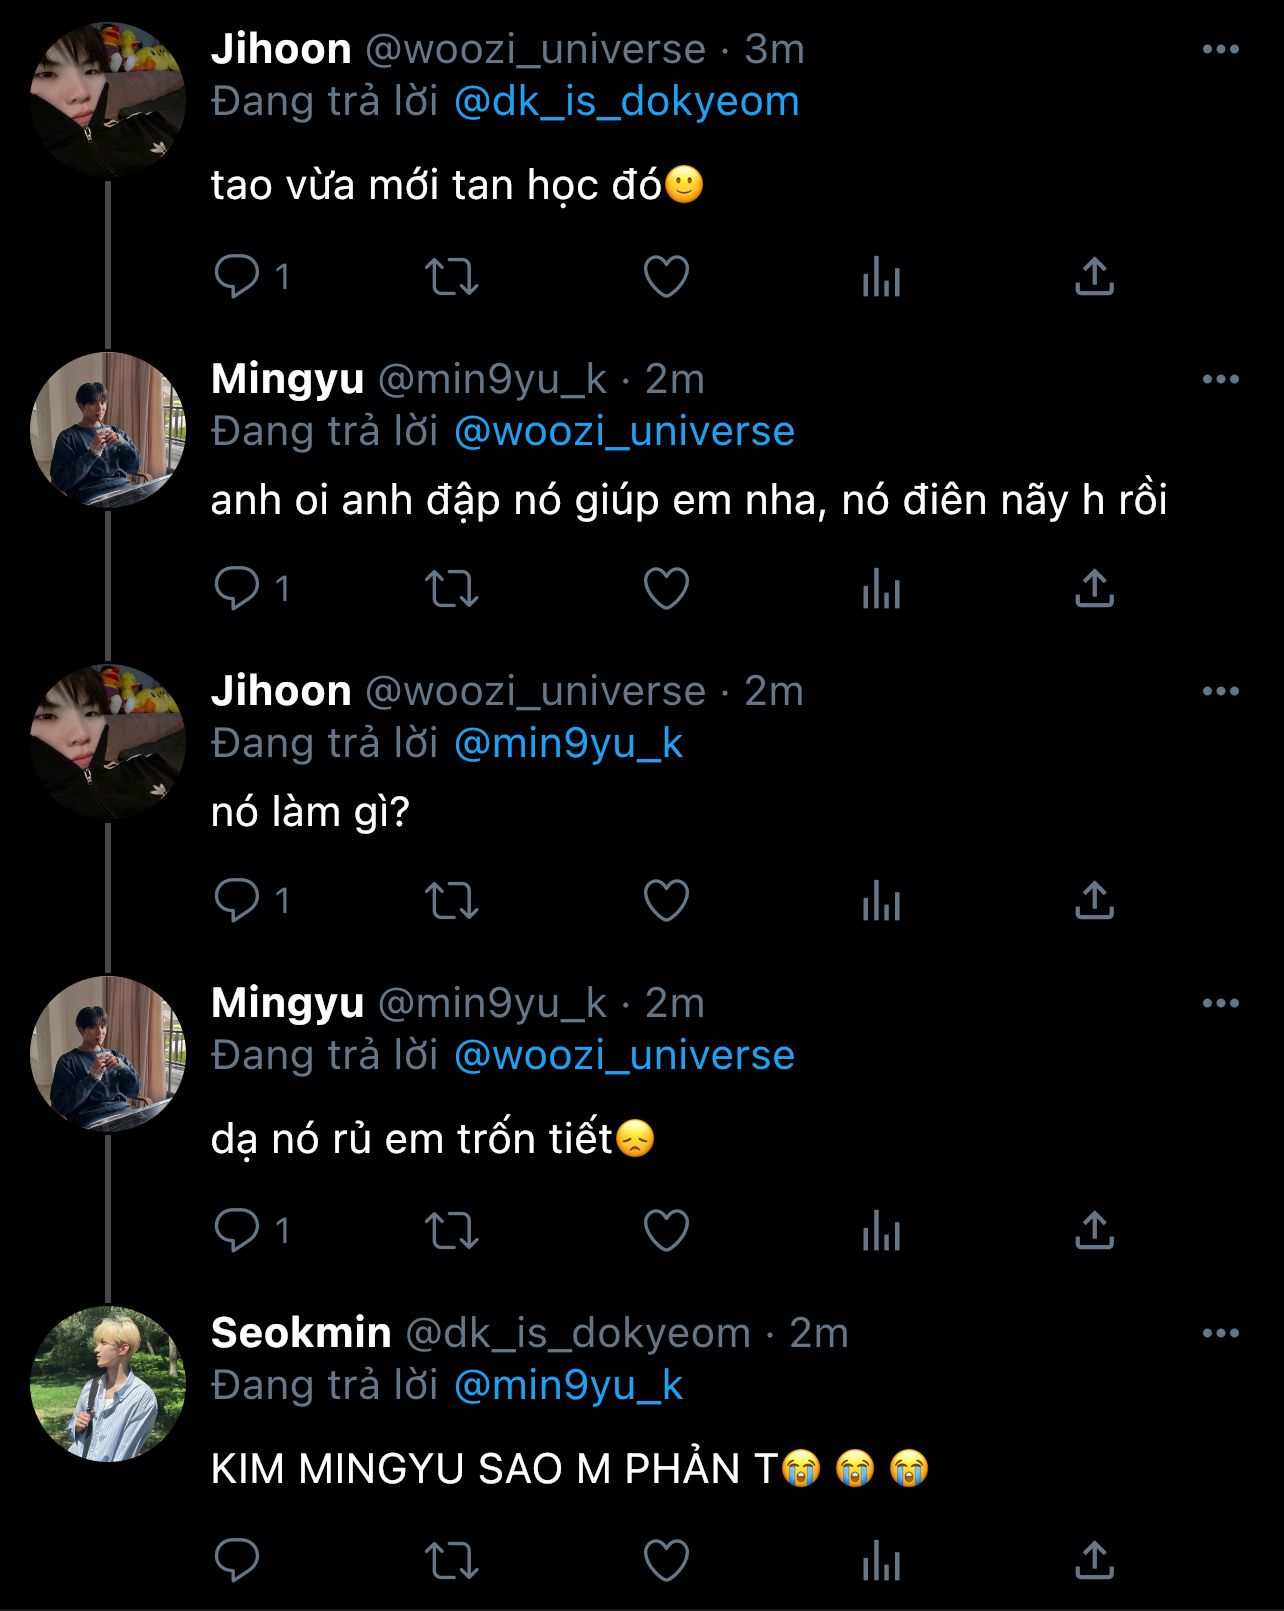Open Seokmin's profile picture
1284x1611 pixels.
(108, 1384)
